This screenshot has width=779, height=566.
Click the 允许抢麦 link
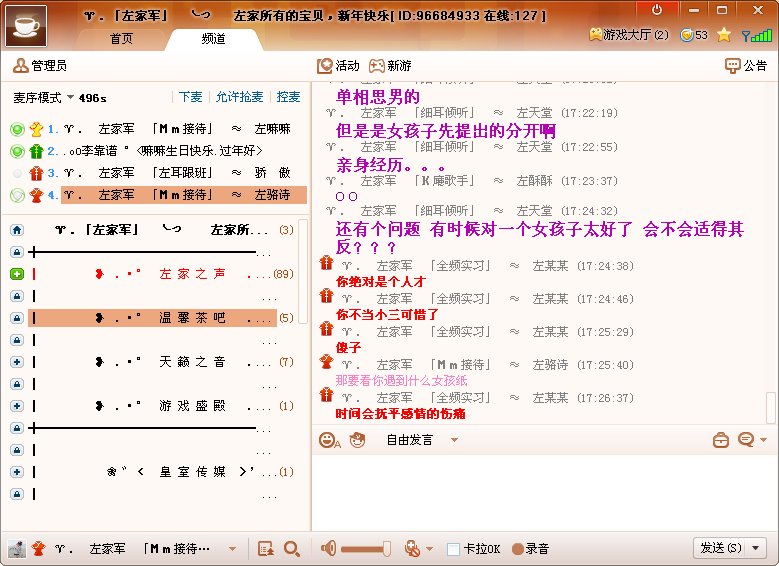tap(239, 96)
